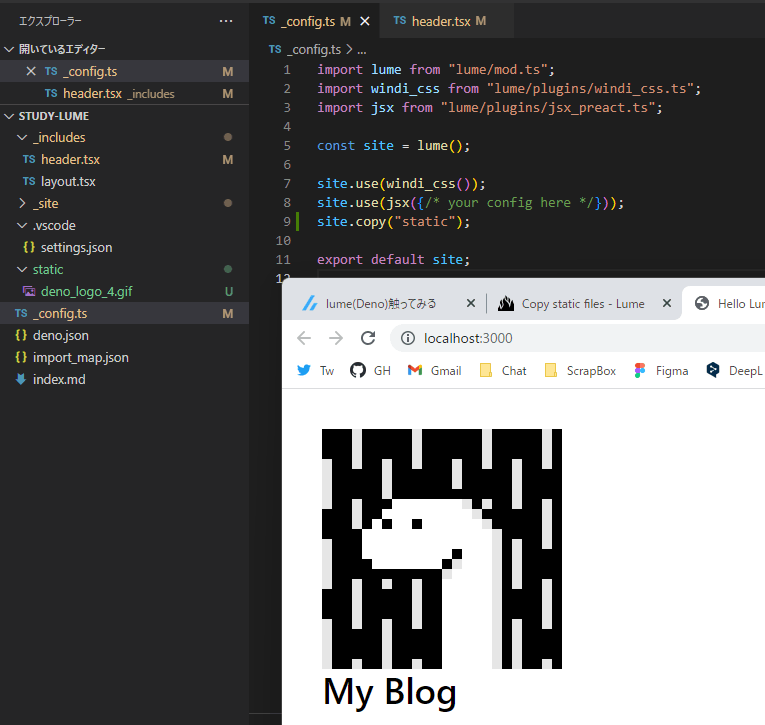Open the Gmail bookmark
Image resolution: width=765 pixels, height=725 pixels.
pyautogui.click(x=434, y=371)
